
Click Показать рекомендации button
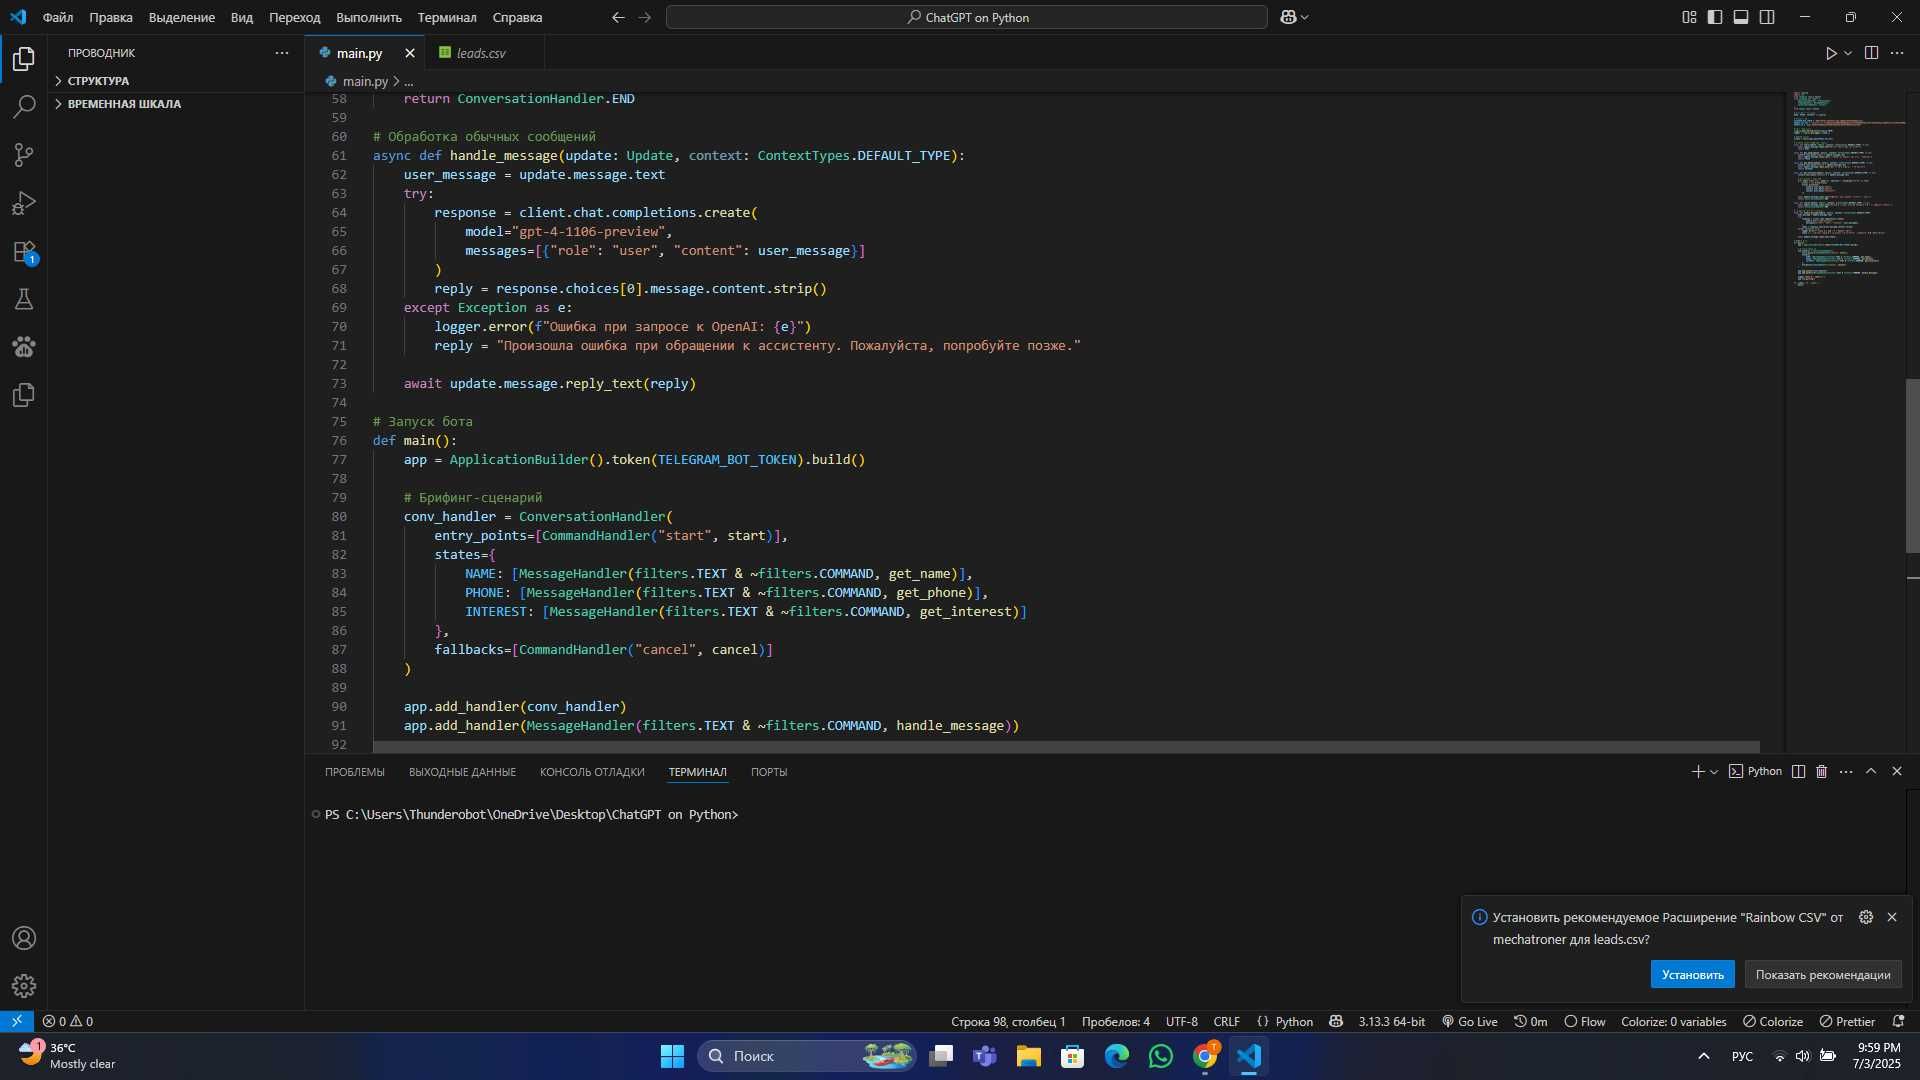[x=1823, y=975]
